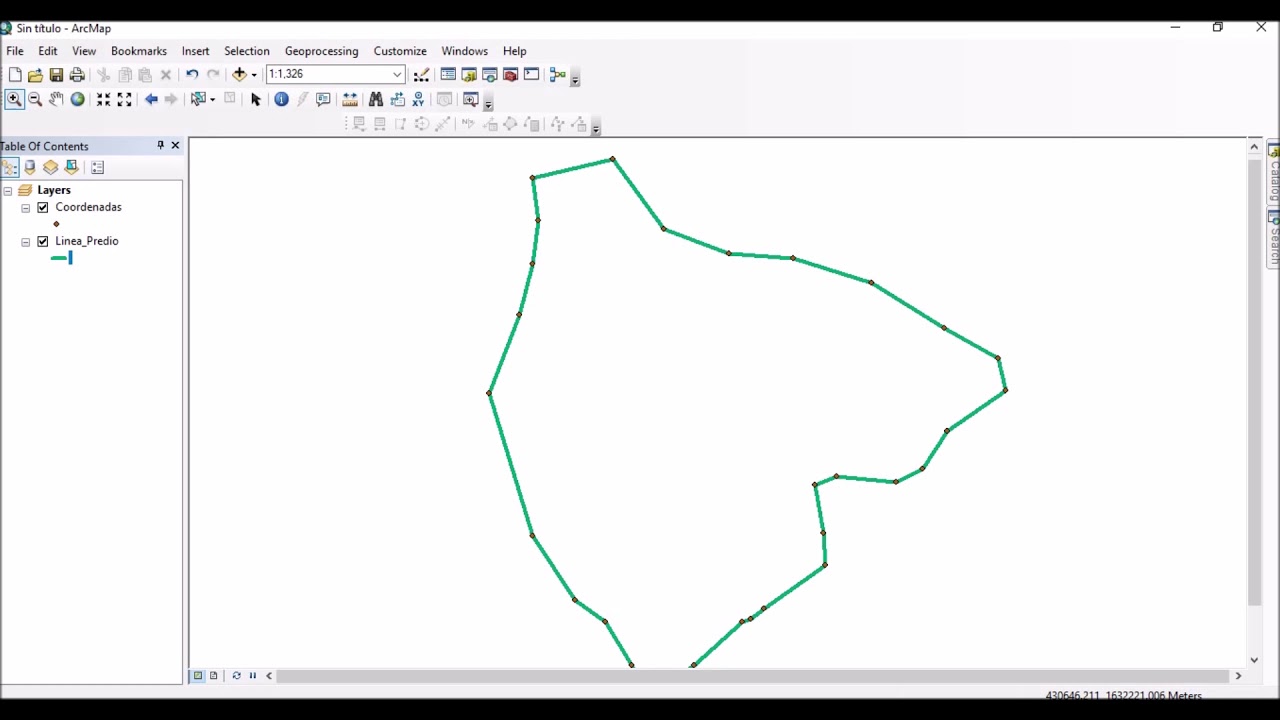Print the map
The height and width of the screenshot is (720, 1280).
77,75
